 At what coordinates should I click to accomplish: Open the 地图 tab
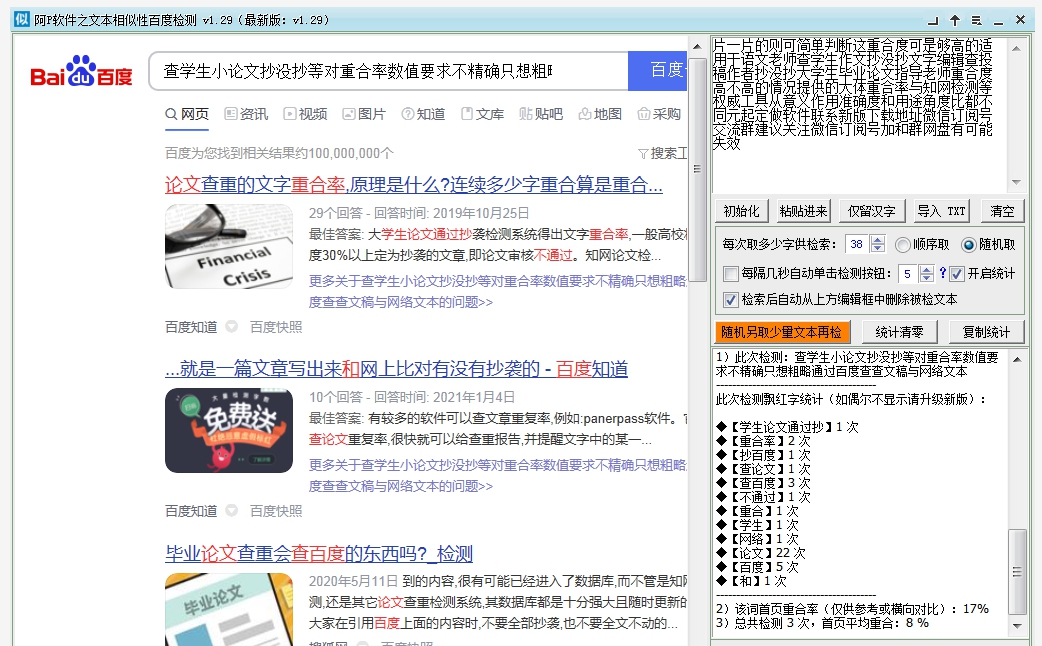[600, 114]
